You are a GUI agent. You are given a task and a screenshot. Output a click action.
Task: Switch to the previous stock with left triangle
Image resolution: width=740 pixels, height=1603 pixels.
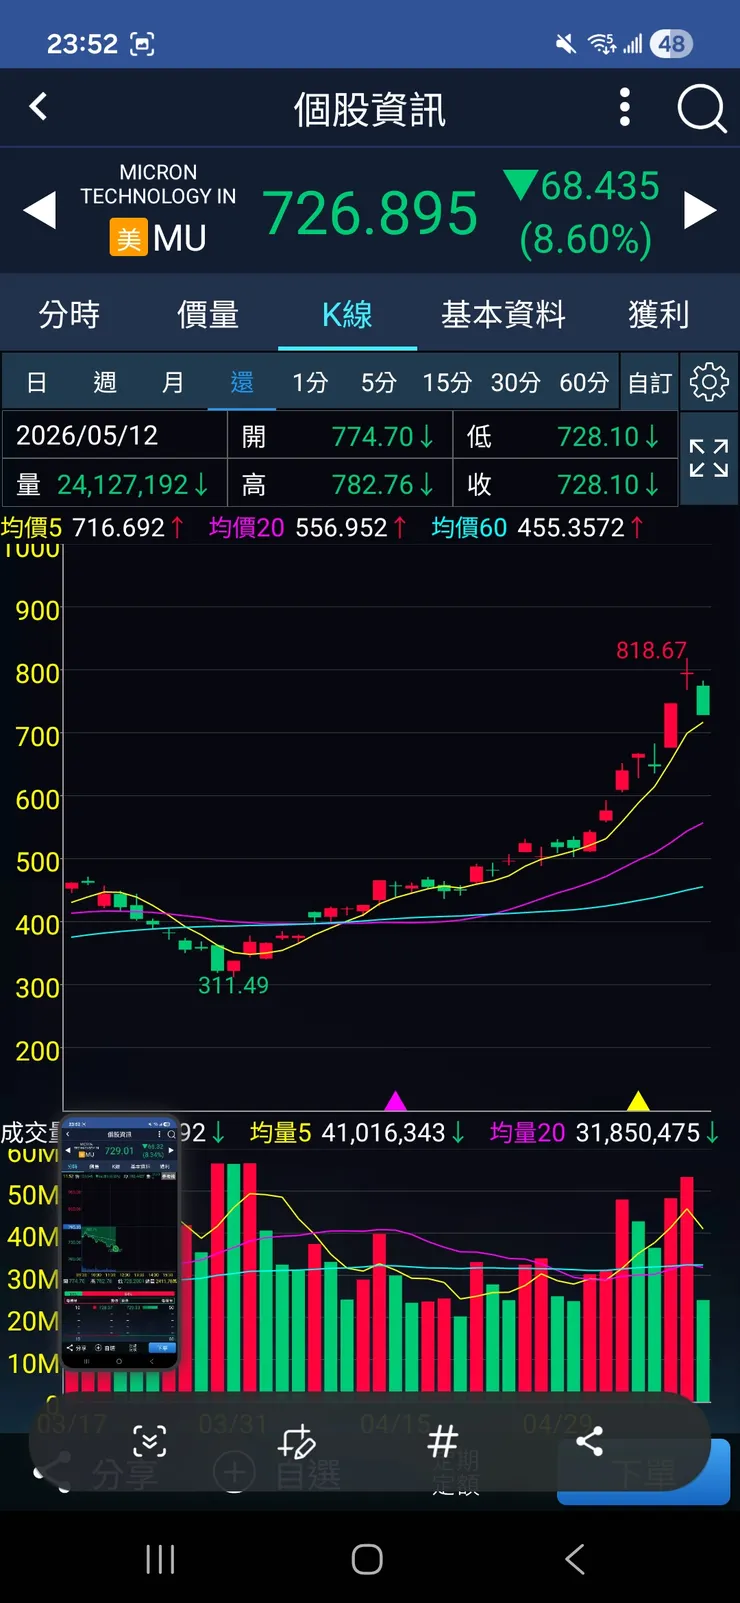pyautogui.click(x=39, y=210)
